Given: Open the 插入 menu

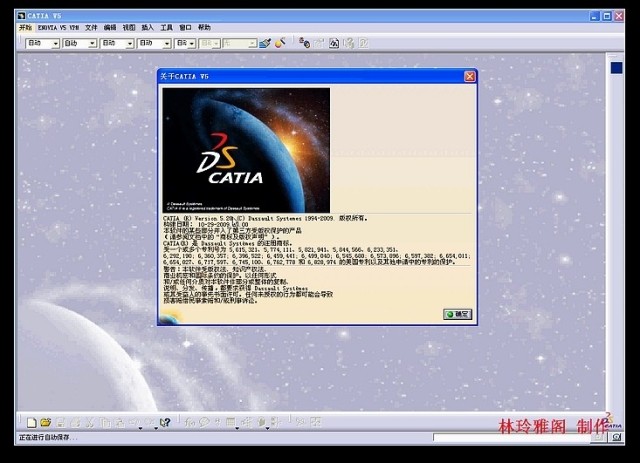Looking at the screenshot, I should [x=147, y=27].
